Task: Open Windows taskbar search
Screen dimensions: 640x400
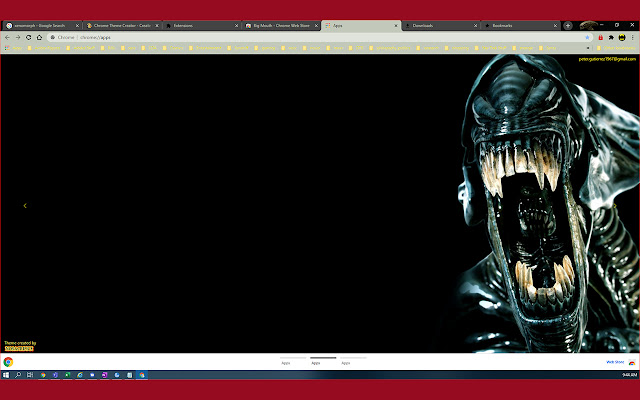Action: (18, 375)
